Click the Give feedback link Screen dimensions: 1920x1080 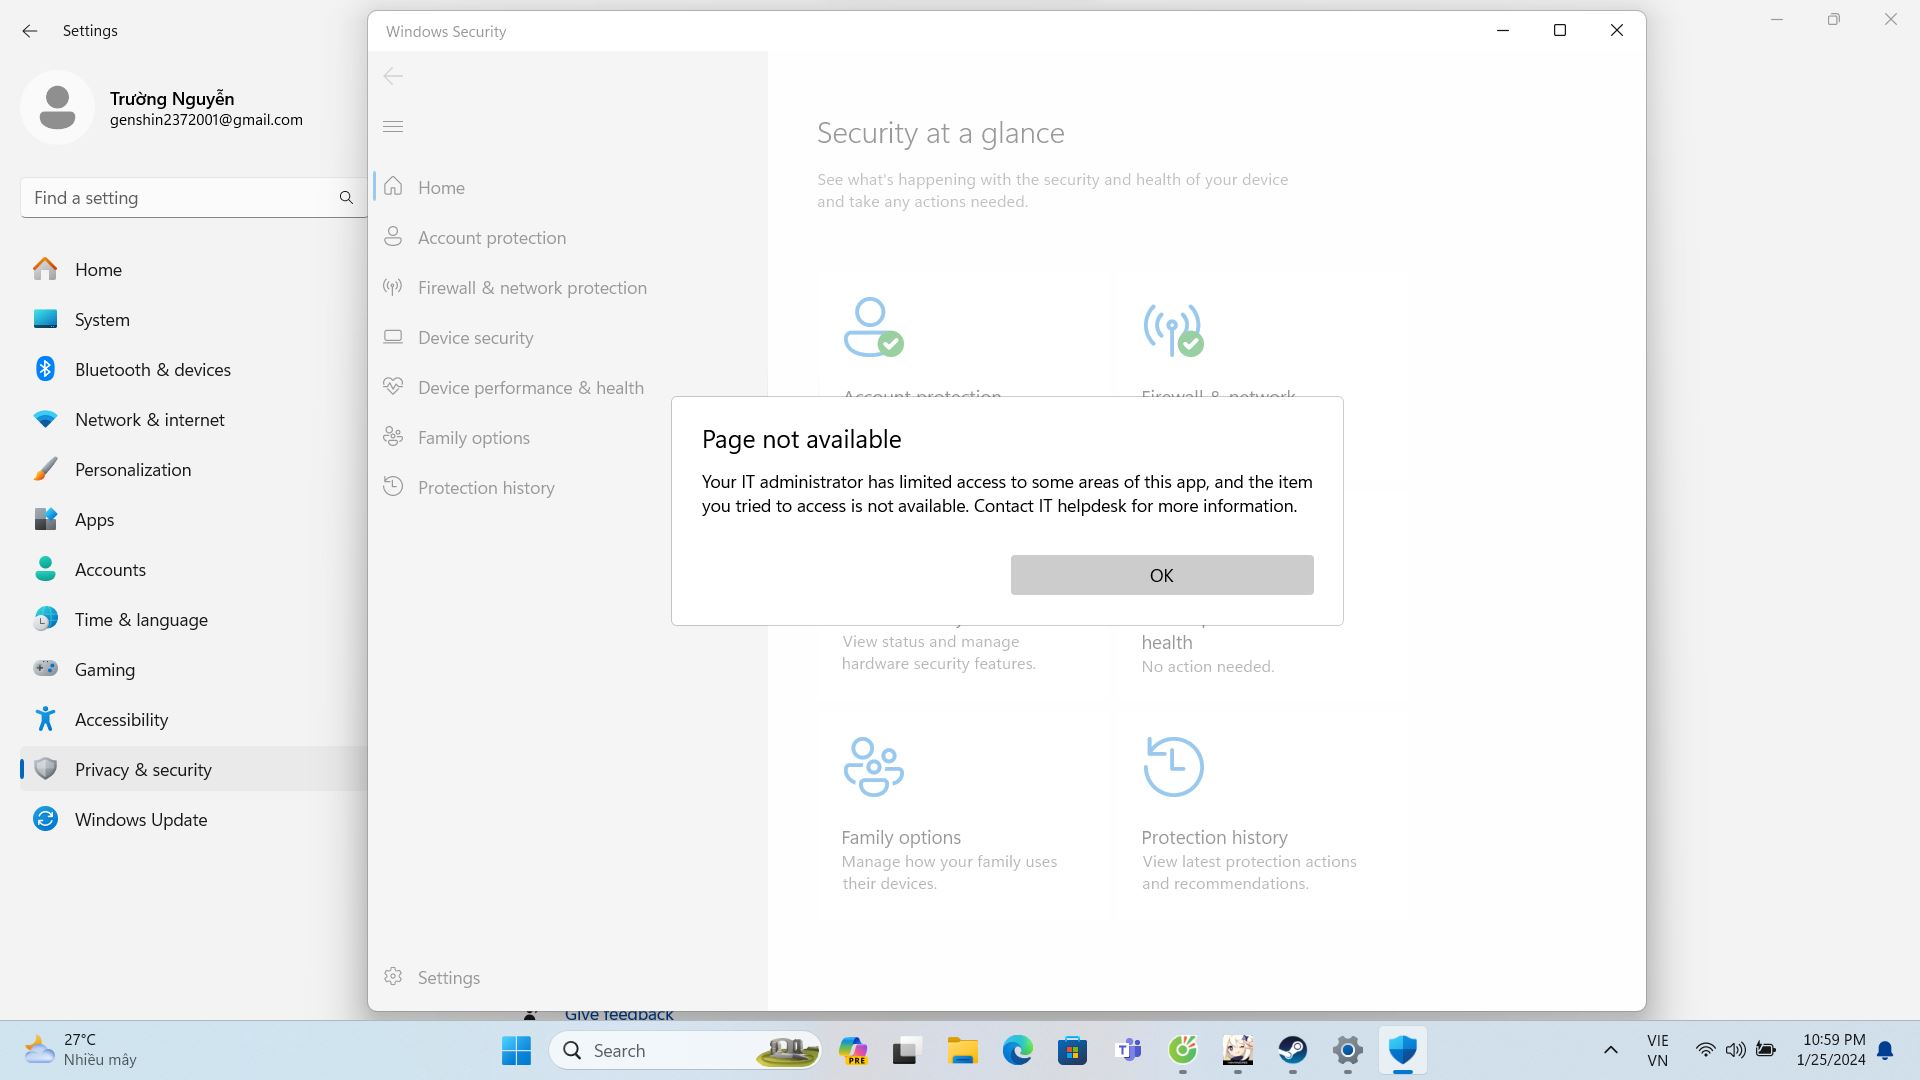[618, 1014]
